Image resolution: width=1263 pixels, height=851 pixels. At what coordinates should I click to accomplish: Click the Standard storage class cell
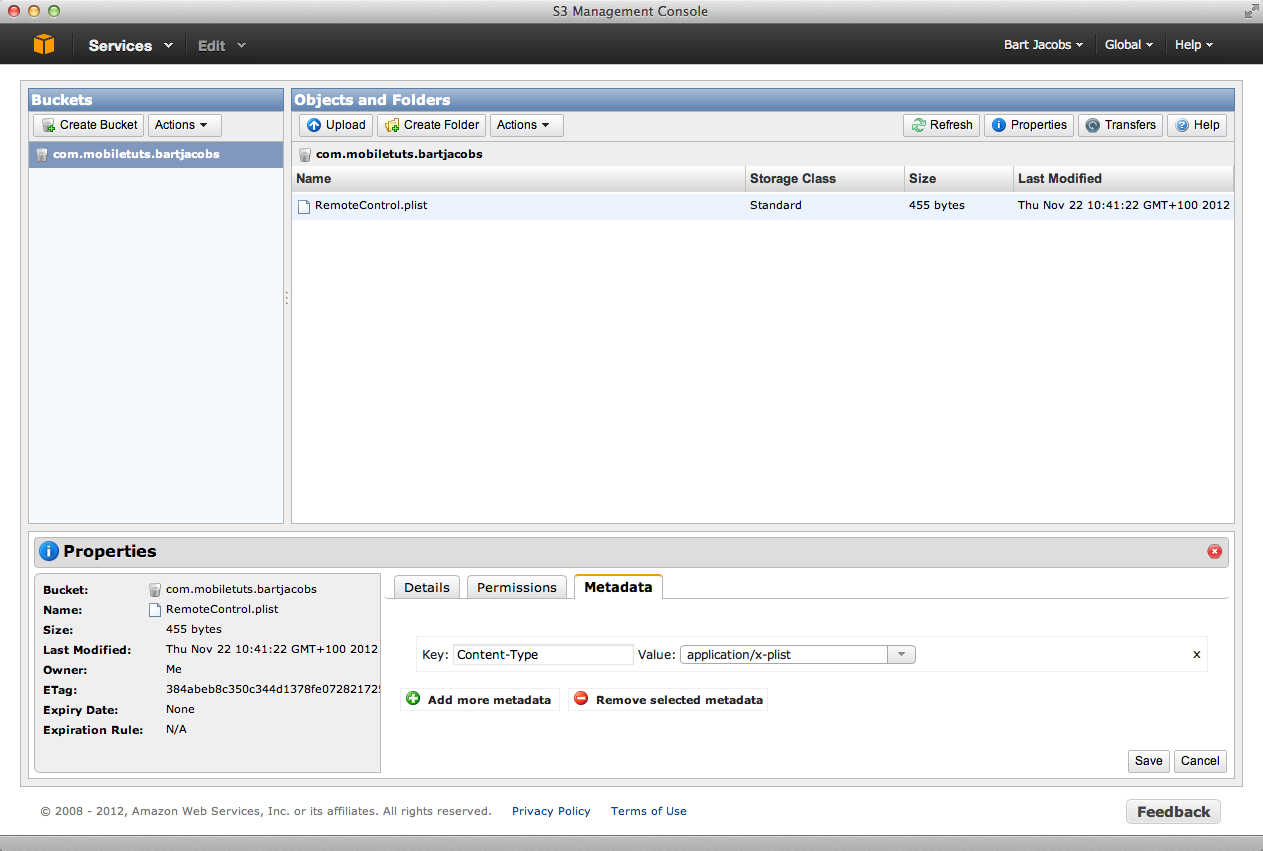tap(776, 205)
